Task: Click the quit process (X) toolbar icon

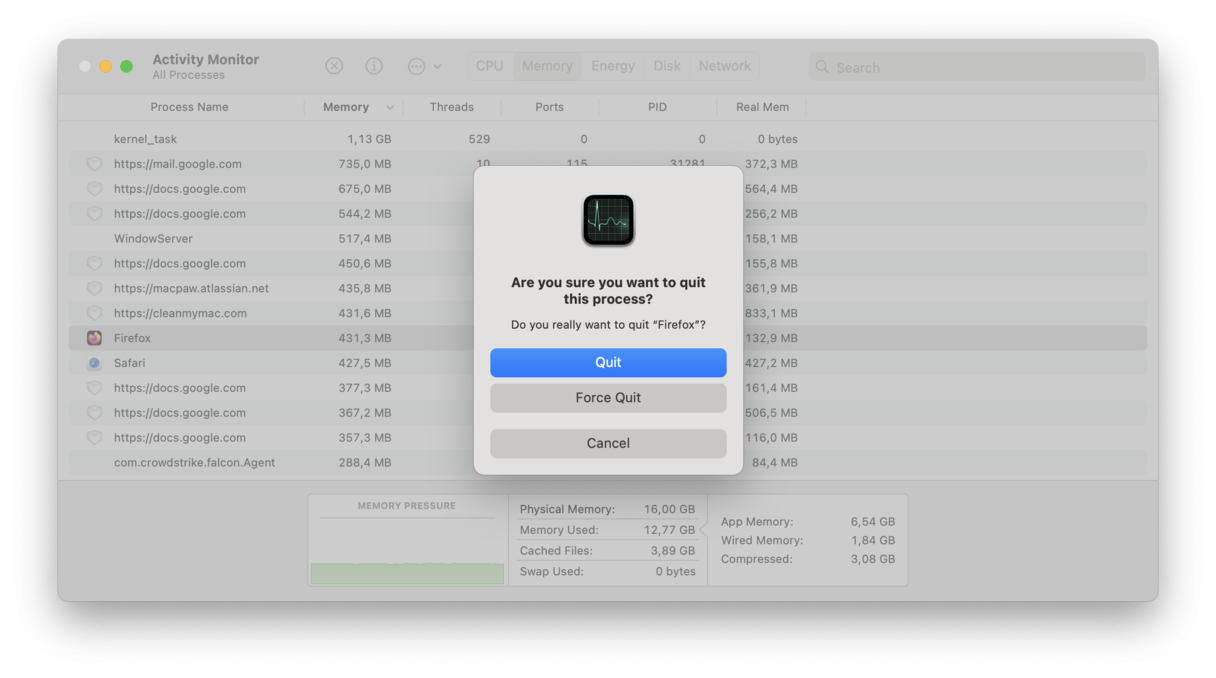Action: pyautogui.click(x=334, y=65)
